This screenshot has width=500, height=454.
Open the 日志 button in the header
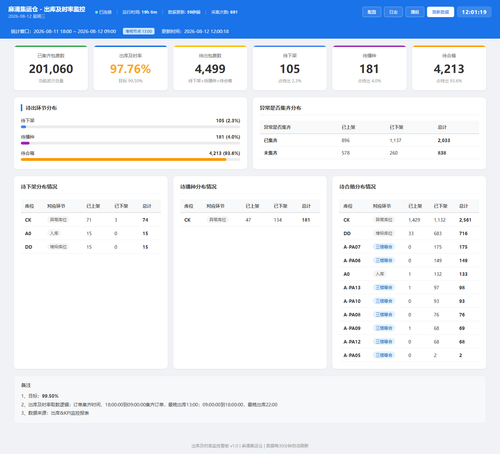393,12
